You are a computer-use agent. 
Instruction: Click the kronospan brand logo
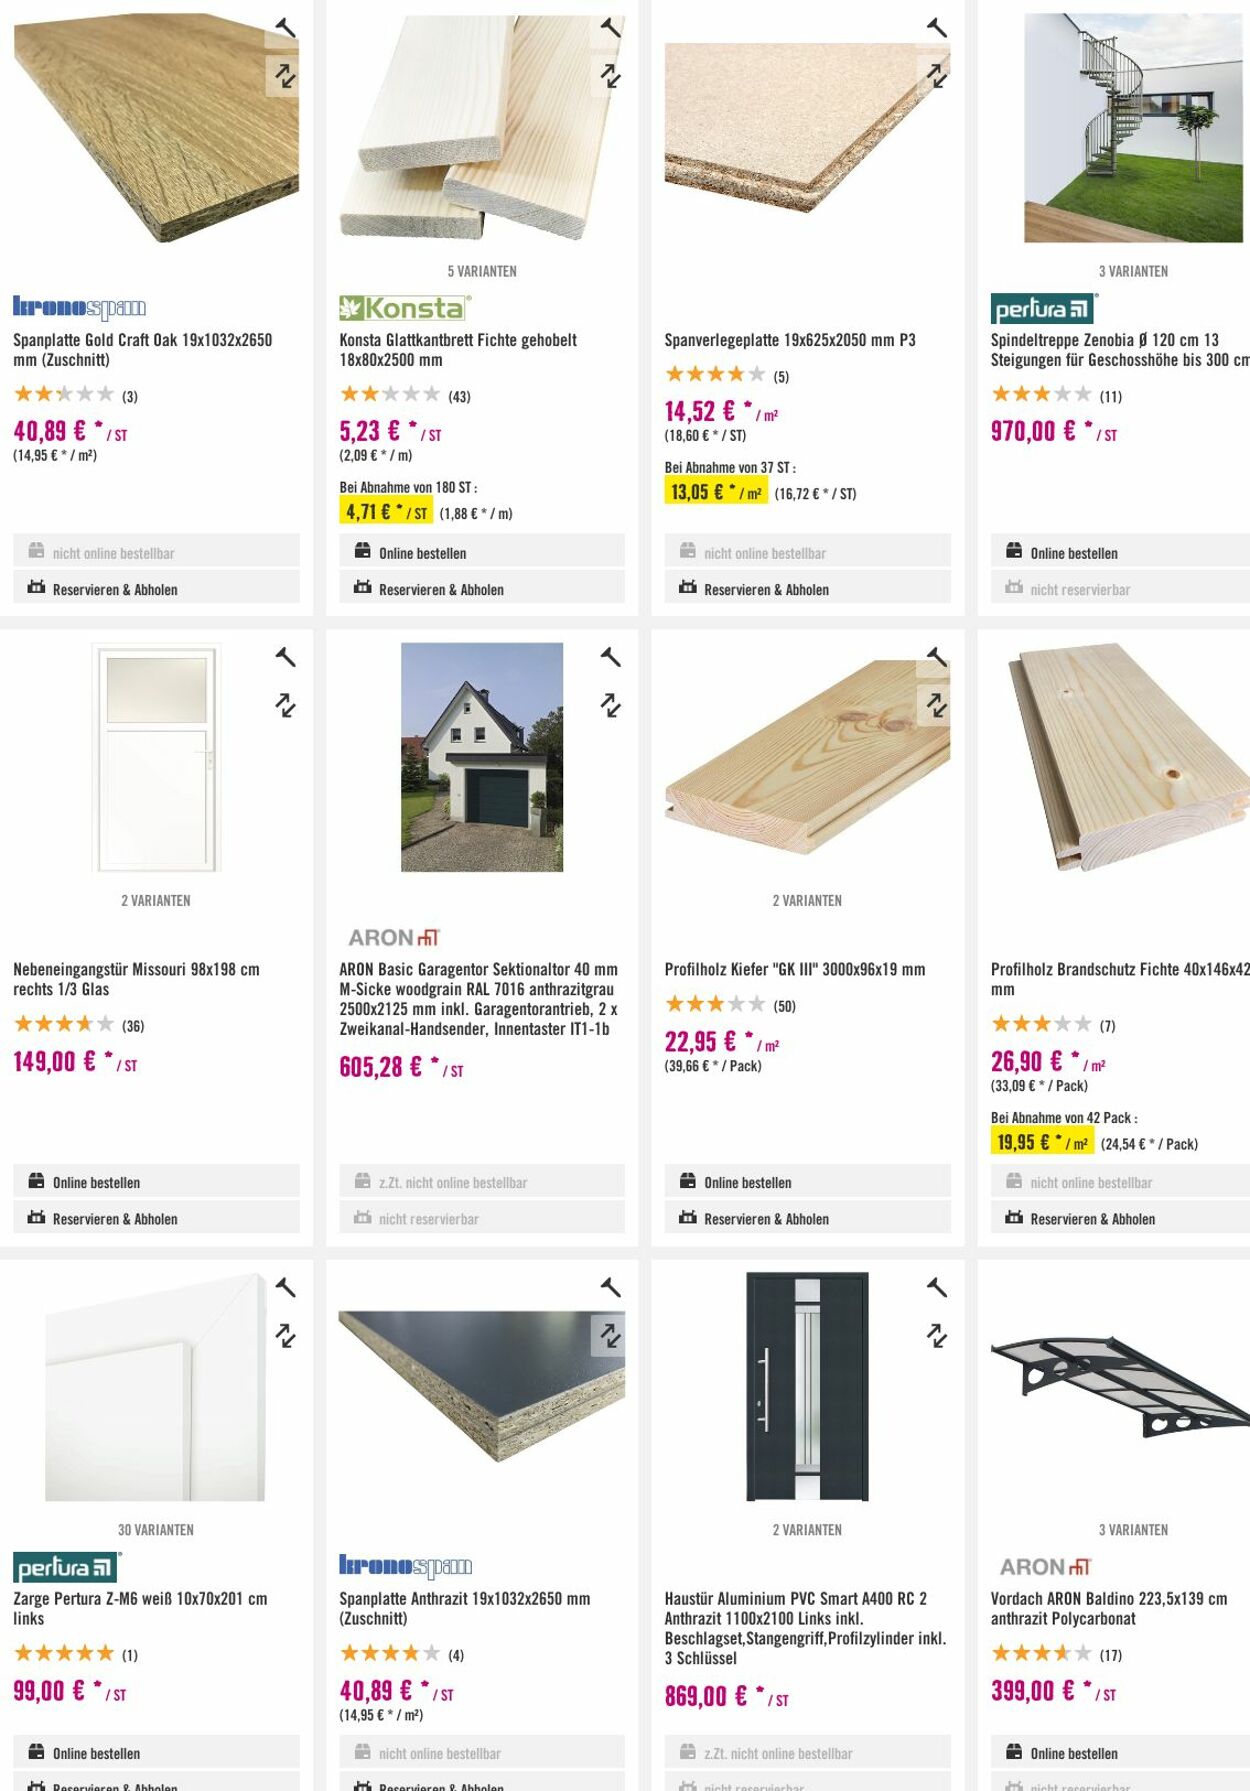[80, 306]
